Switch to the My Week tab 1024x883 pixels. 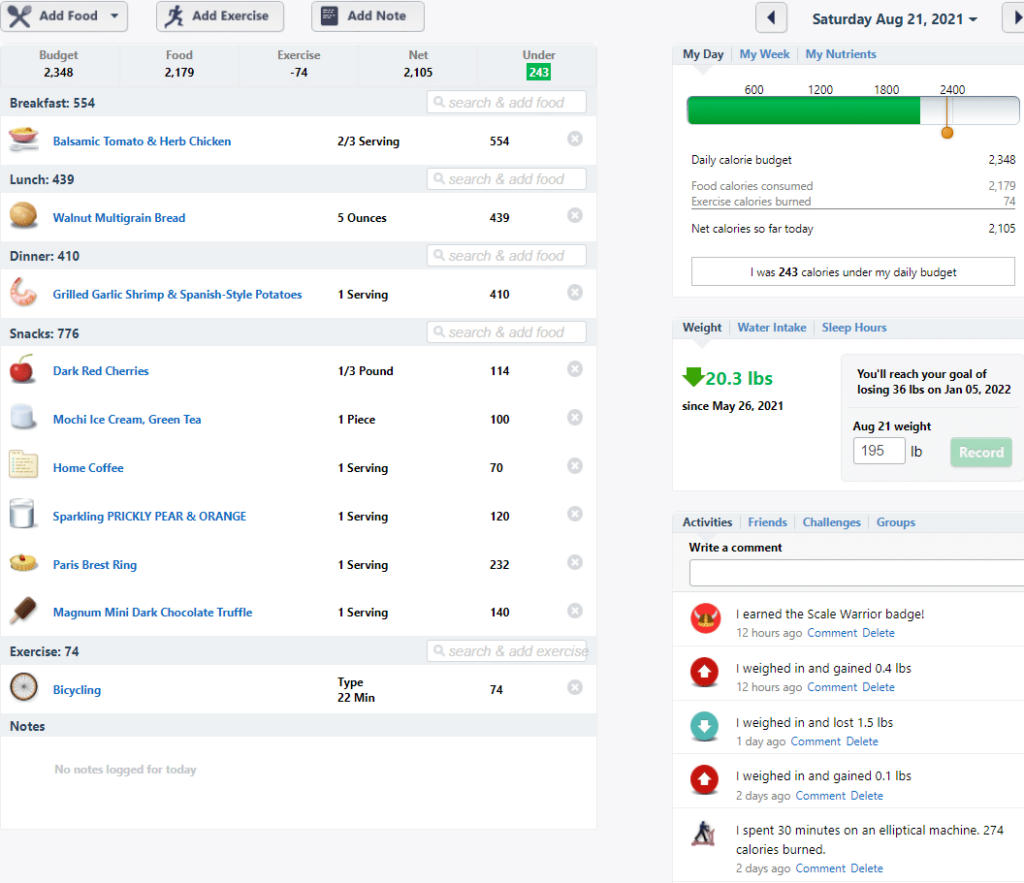click(x=764, y=54)
